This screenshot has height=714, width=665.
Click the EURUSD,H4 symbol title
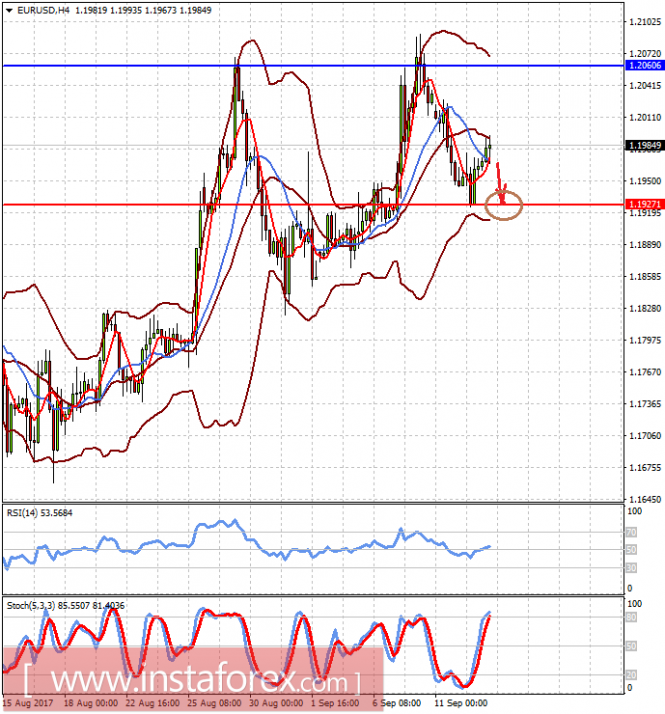pyautogui.click(x=43, y=10)
